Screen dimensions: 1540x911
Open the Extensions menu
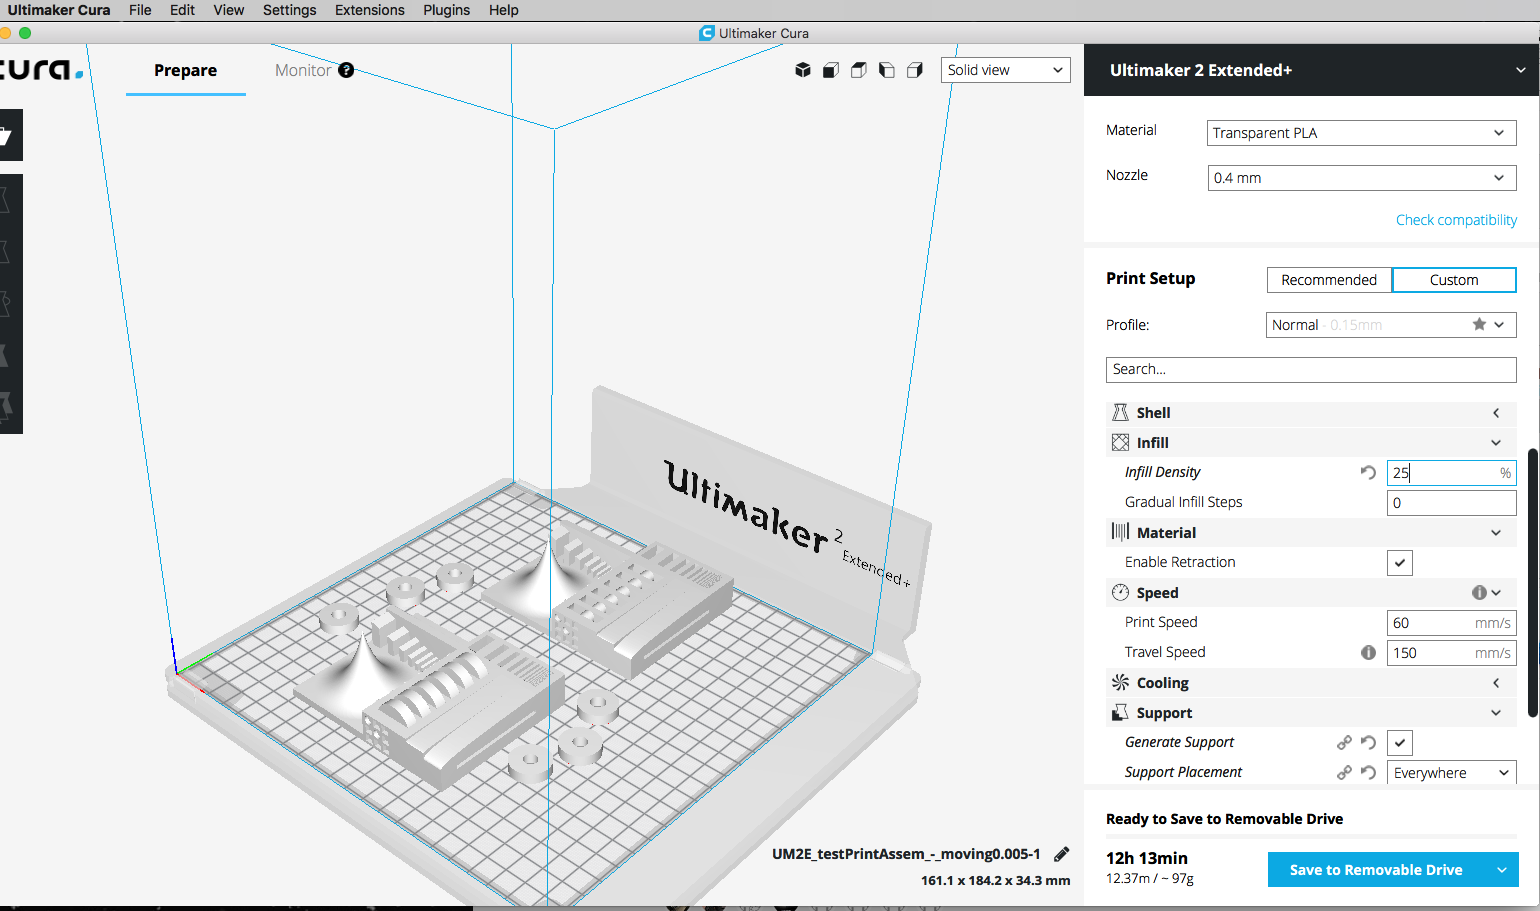(370, 10)
